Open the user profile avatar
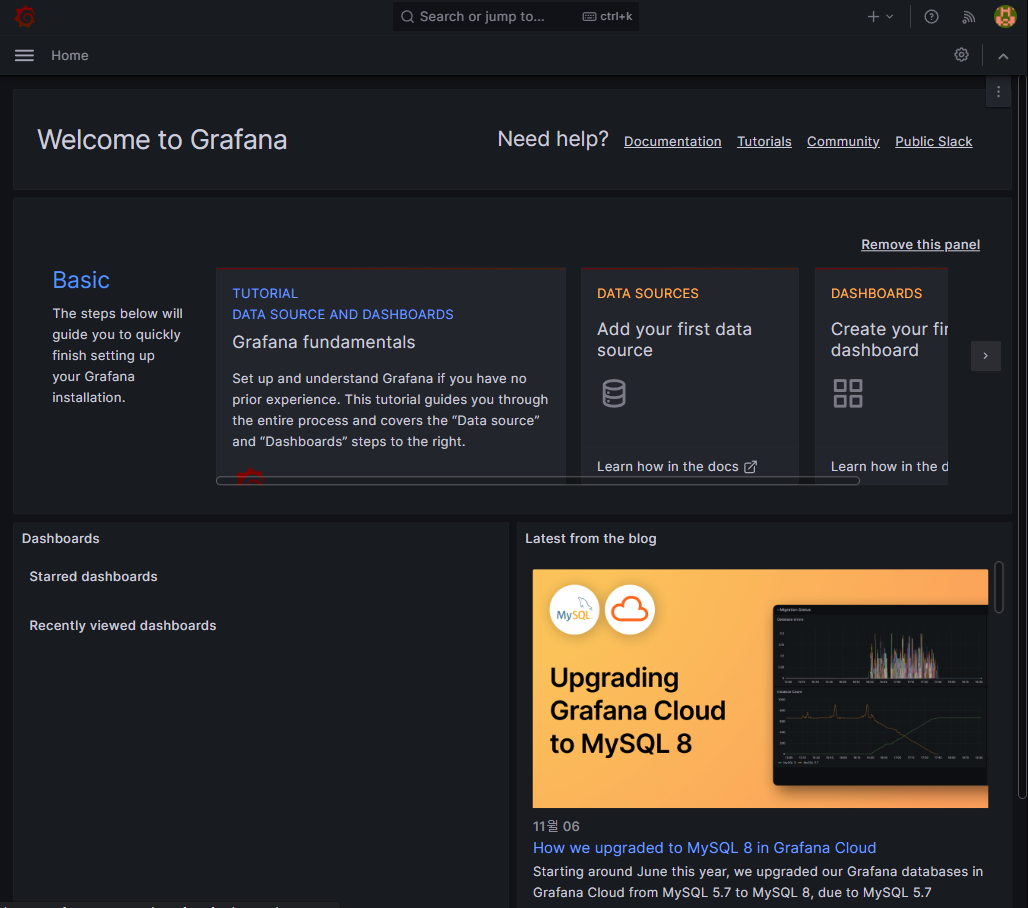 pos(1005,17)
